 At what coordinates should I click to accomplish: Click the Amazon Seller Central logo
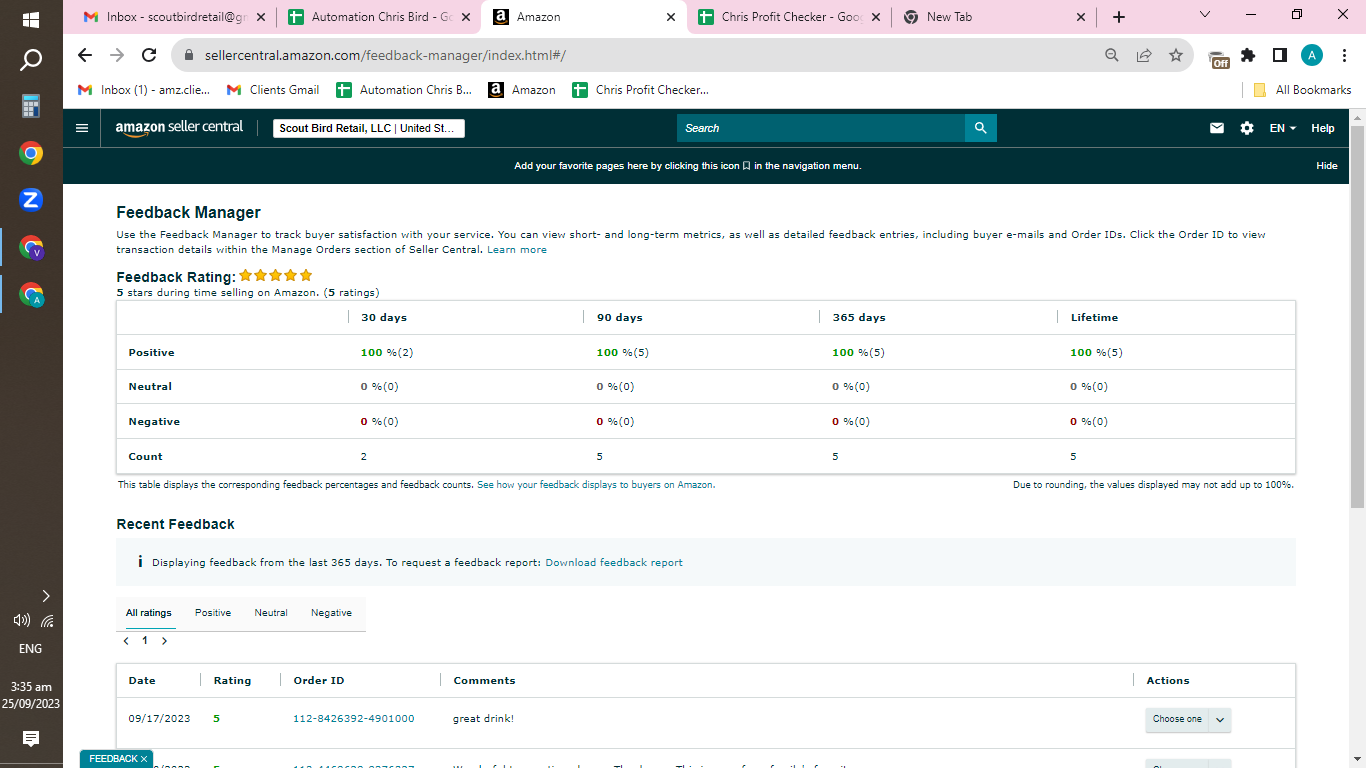[179, 128]
